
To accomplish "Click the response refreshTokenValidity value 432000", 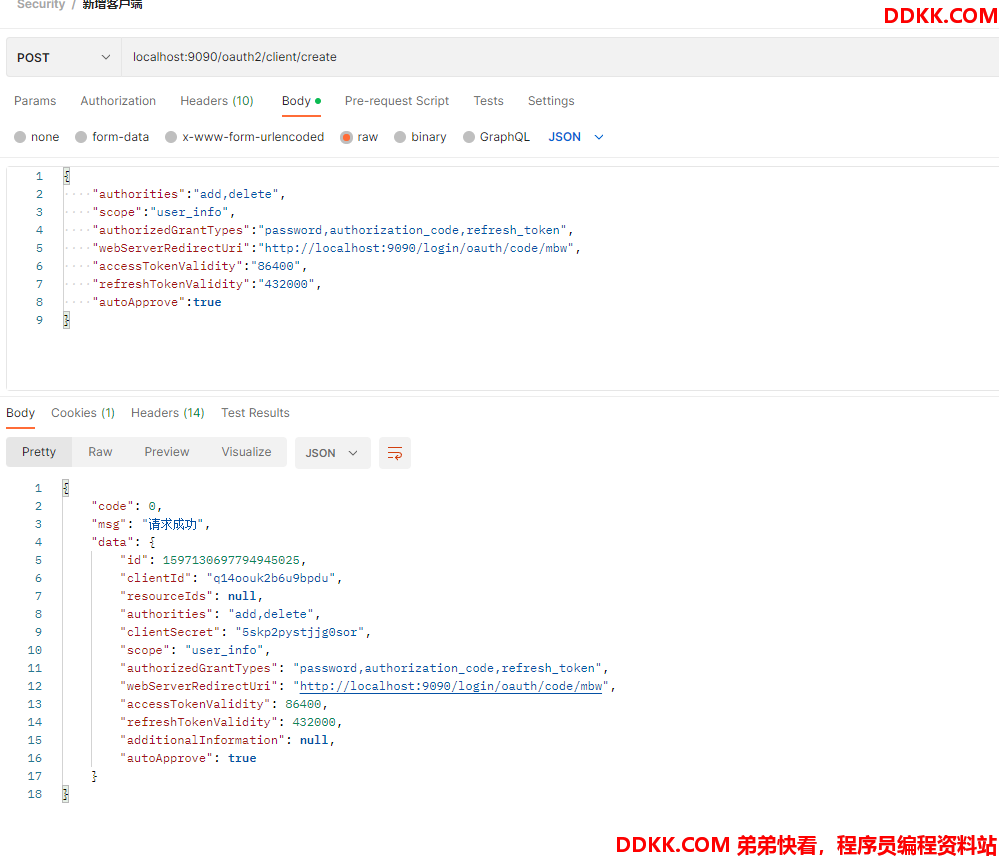I will [314, 722].
